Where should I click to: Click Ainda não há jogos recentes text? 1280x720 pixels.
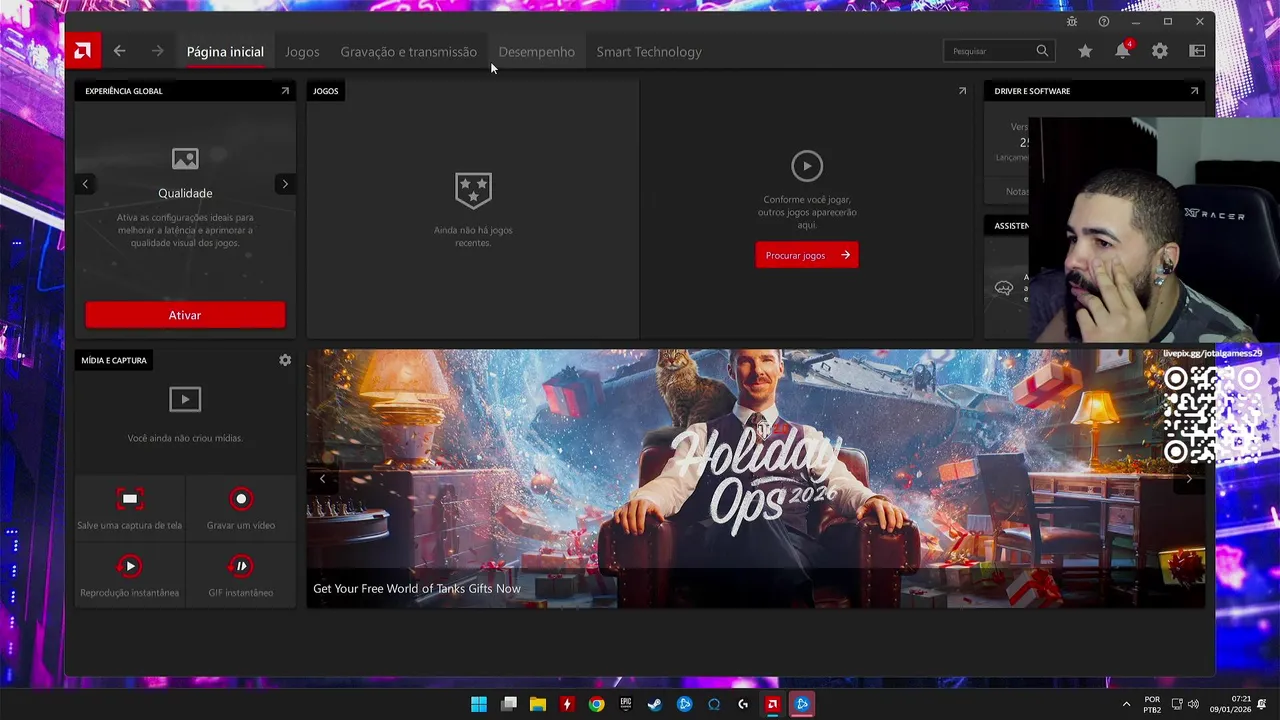click(473, 236)
